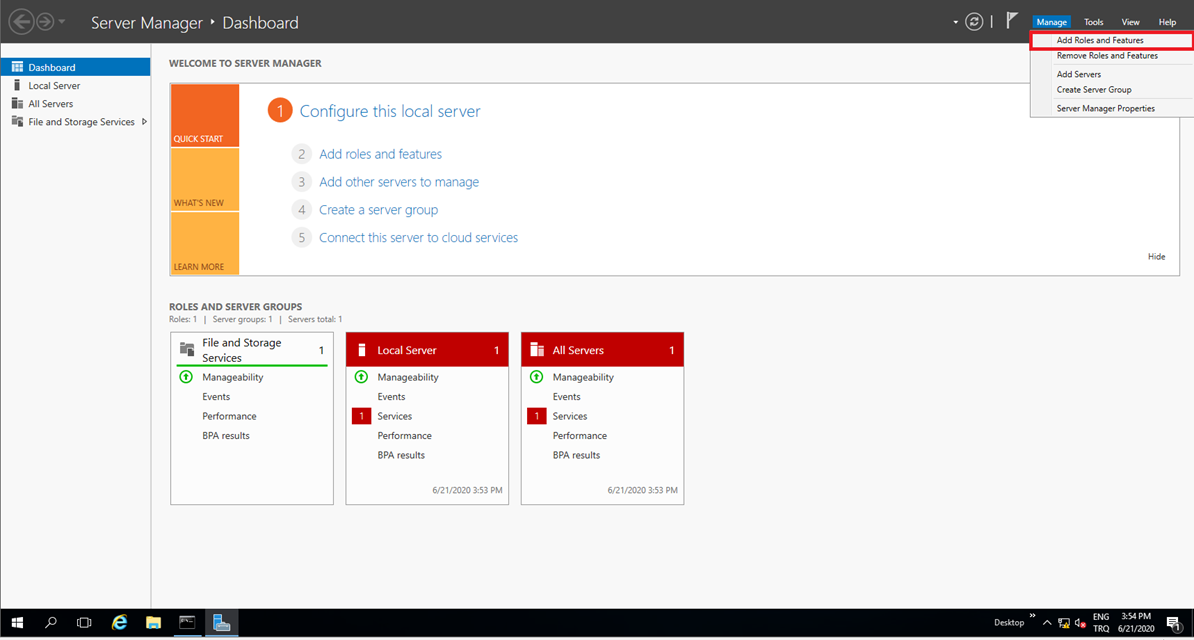The height and width of the screenshot is (640, 1194).
Task: Click Add roles and features link
Action: tap(380, 154)
